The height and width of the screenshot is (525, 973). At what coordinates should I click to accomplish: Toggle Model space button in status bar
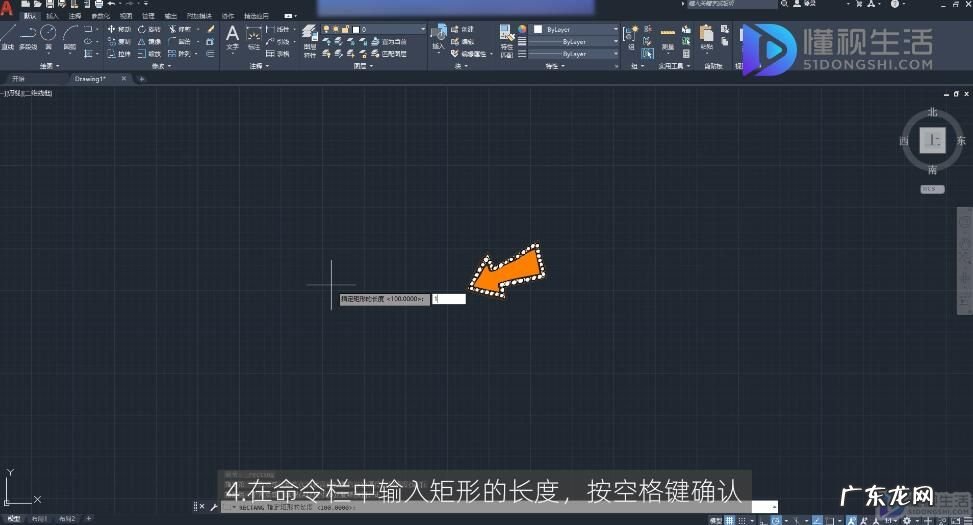click(715, 521)
